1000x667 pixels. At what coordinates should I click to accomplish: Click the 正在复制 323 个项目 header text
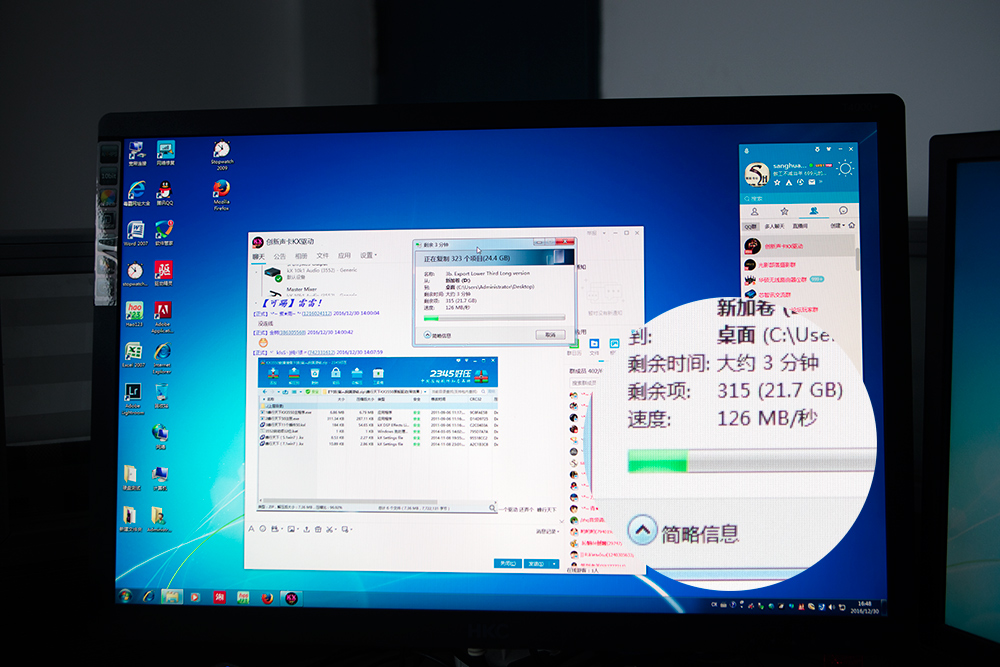467,258
